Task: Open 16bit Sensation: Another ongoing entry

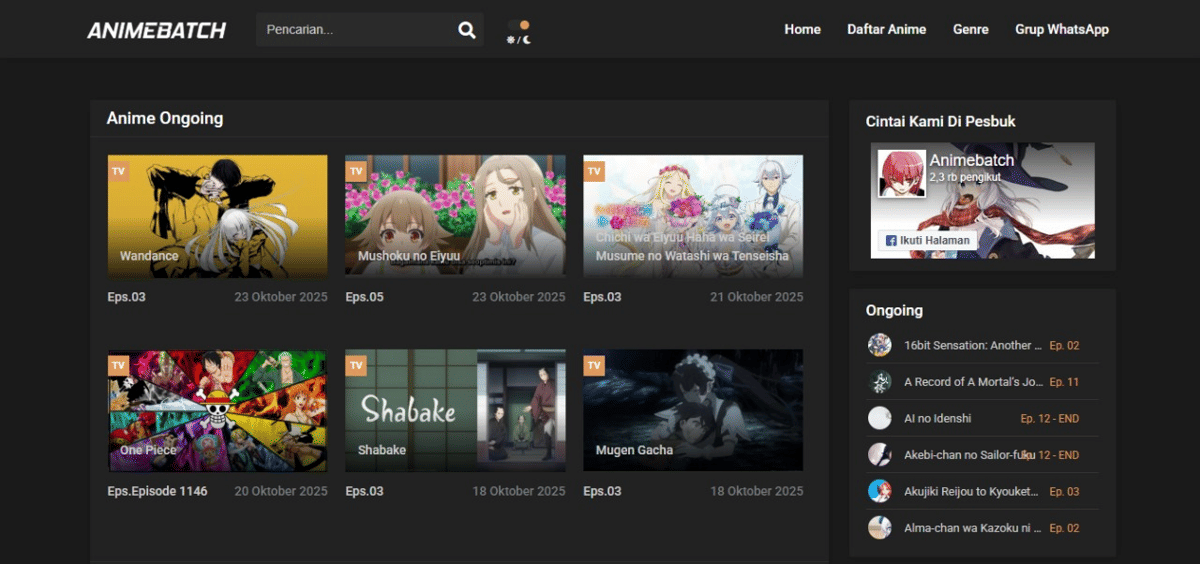Action: pos(973,345)
